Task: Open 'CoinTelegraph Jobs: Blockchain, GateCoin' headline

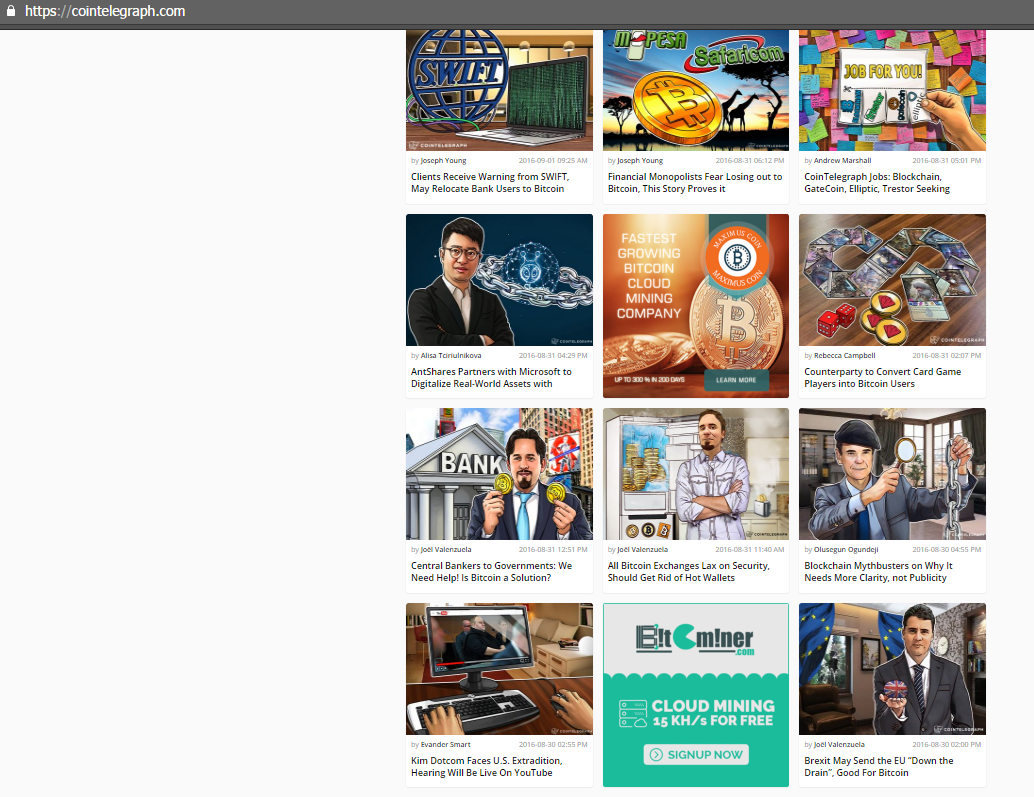Action: (877, 183)
